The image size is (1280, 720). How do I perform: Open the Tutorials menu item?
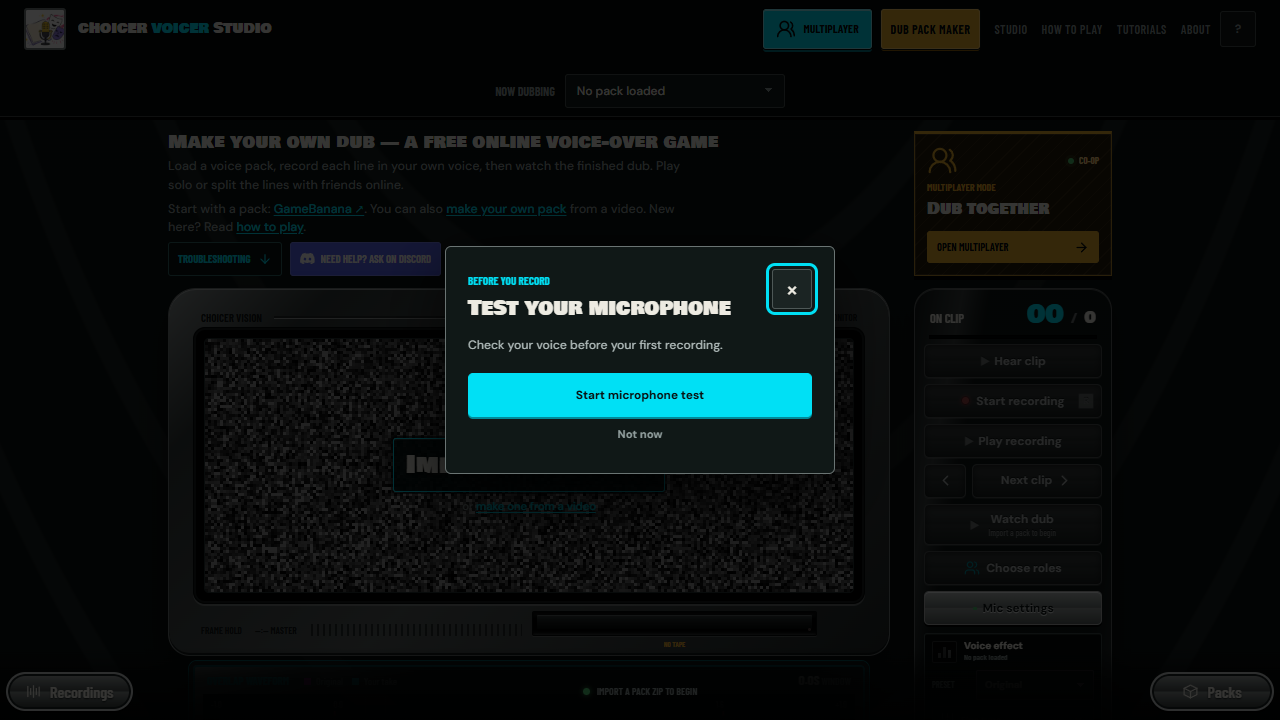pyautogui.click(x=1142, y=30)
